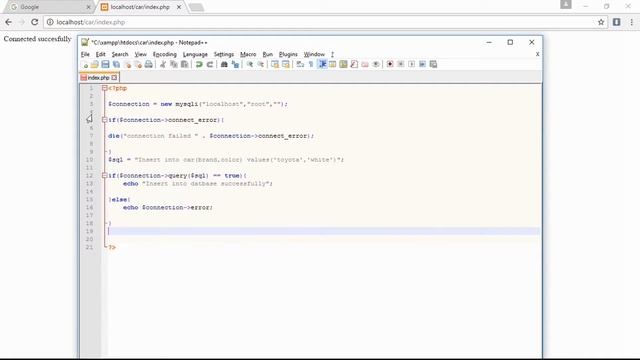Undo the last edit with the green arrow
The height and width of the screenshot is (360, 640).
coord(199,64)
